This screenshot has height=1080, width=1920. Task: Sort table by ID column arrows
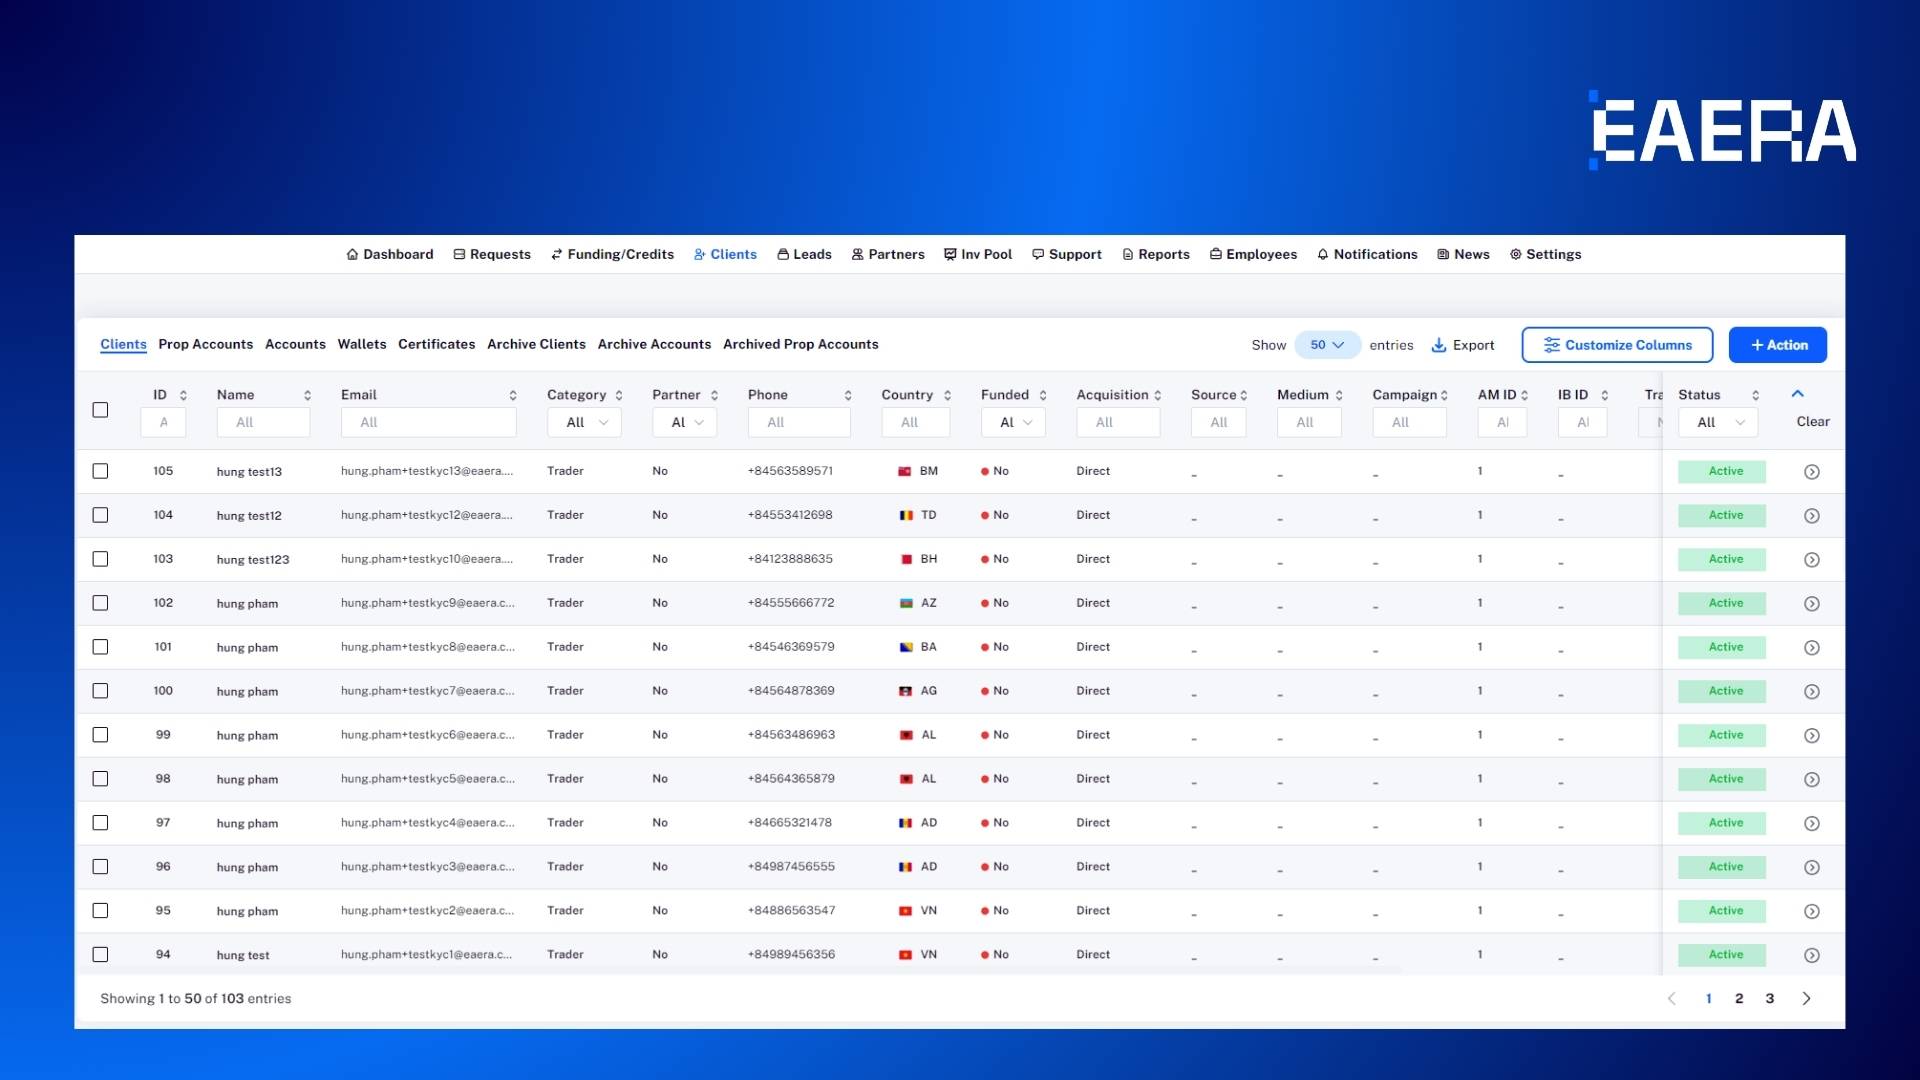(x=183, y=396)
